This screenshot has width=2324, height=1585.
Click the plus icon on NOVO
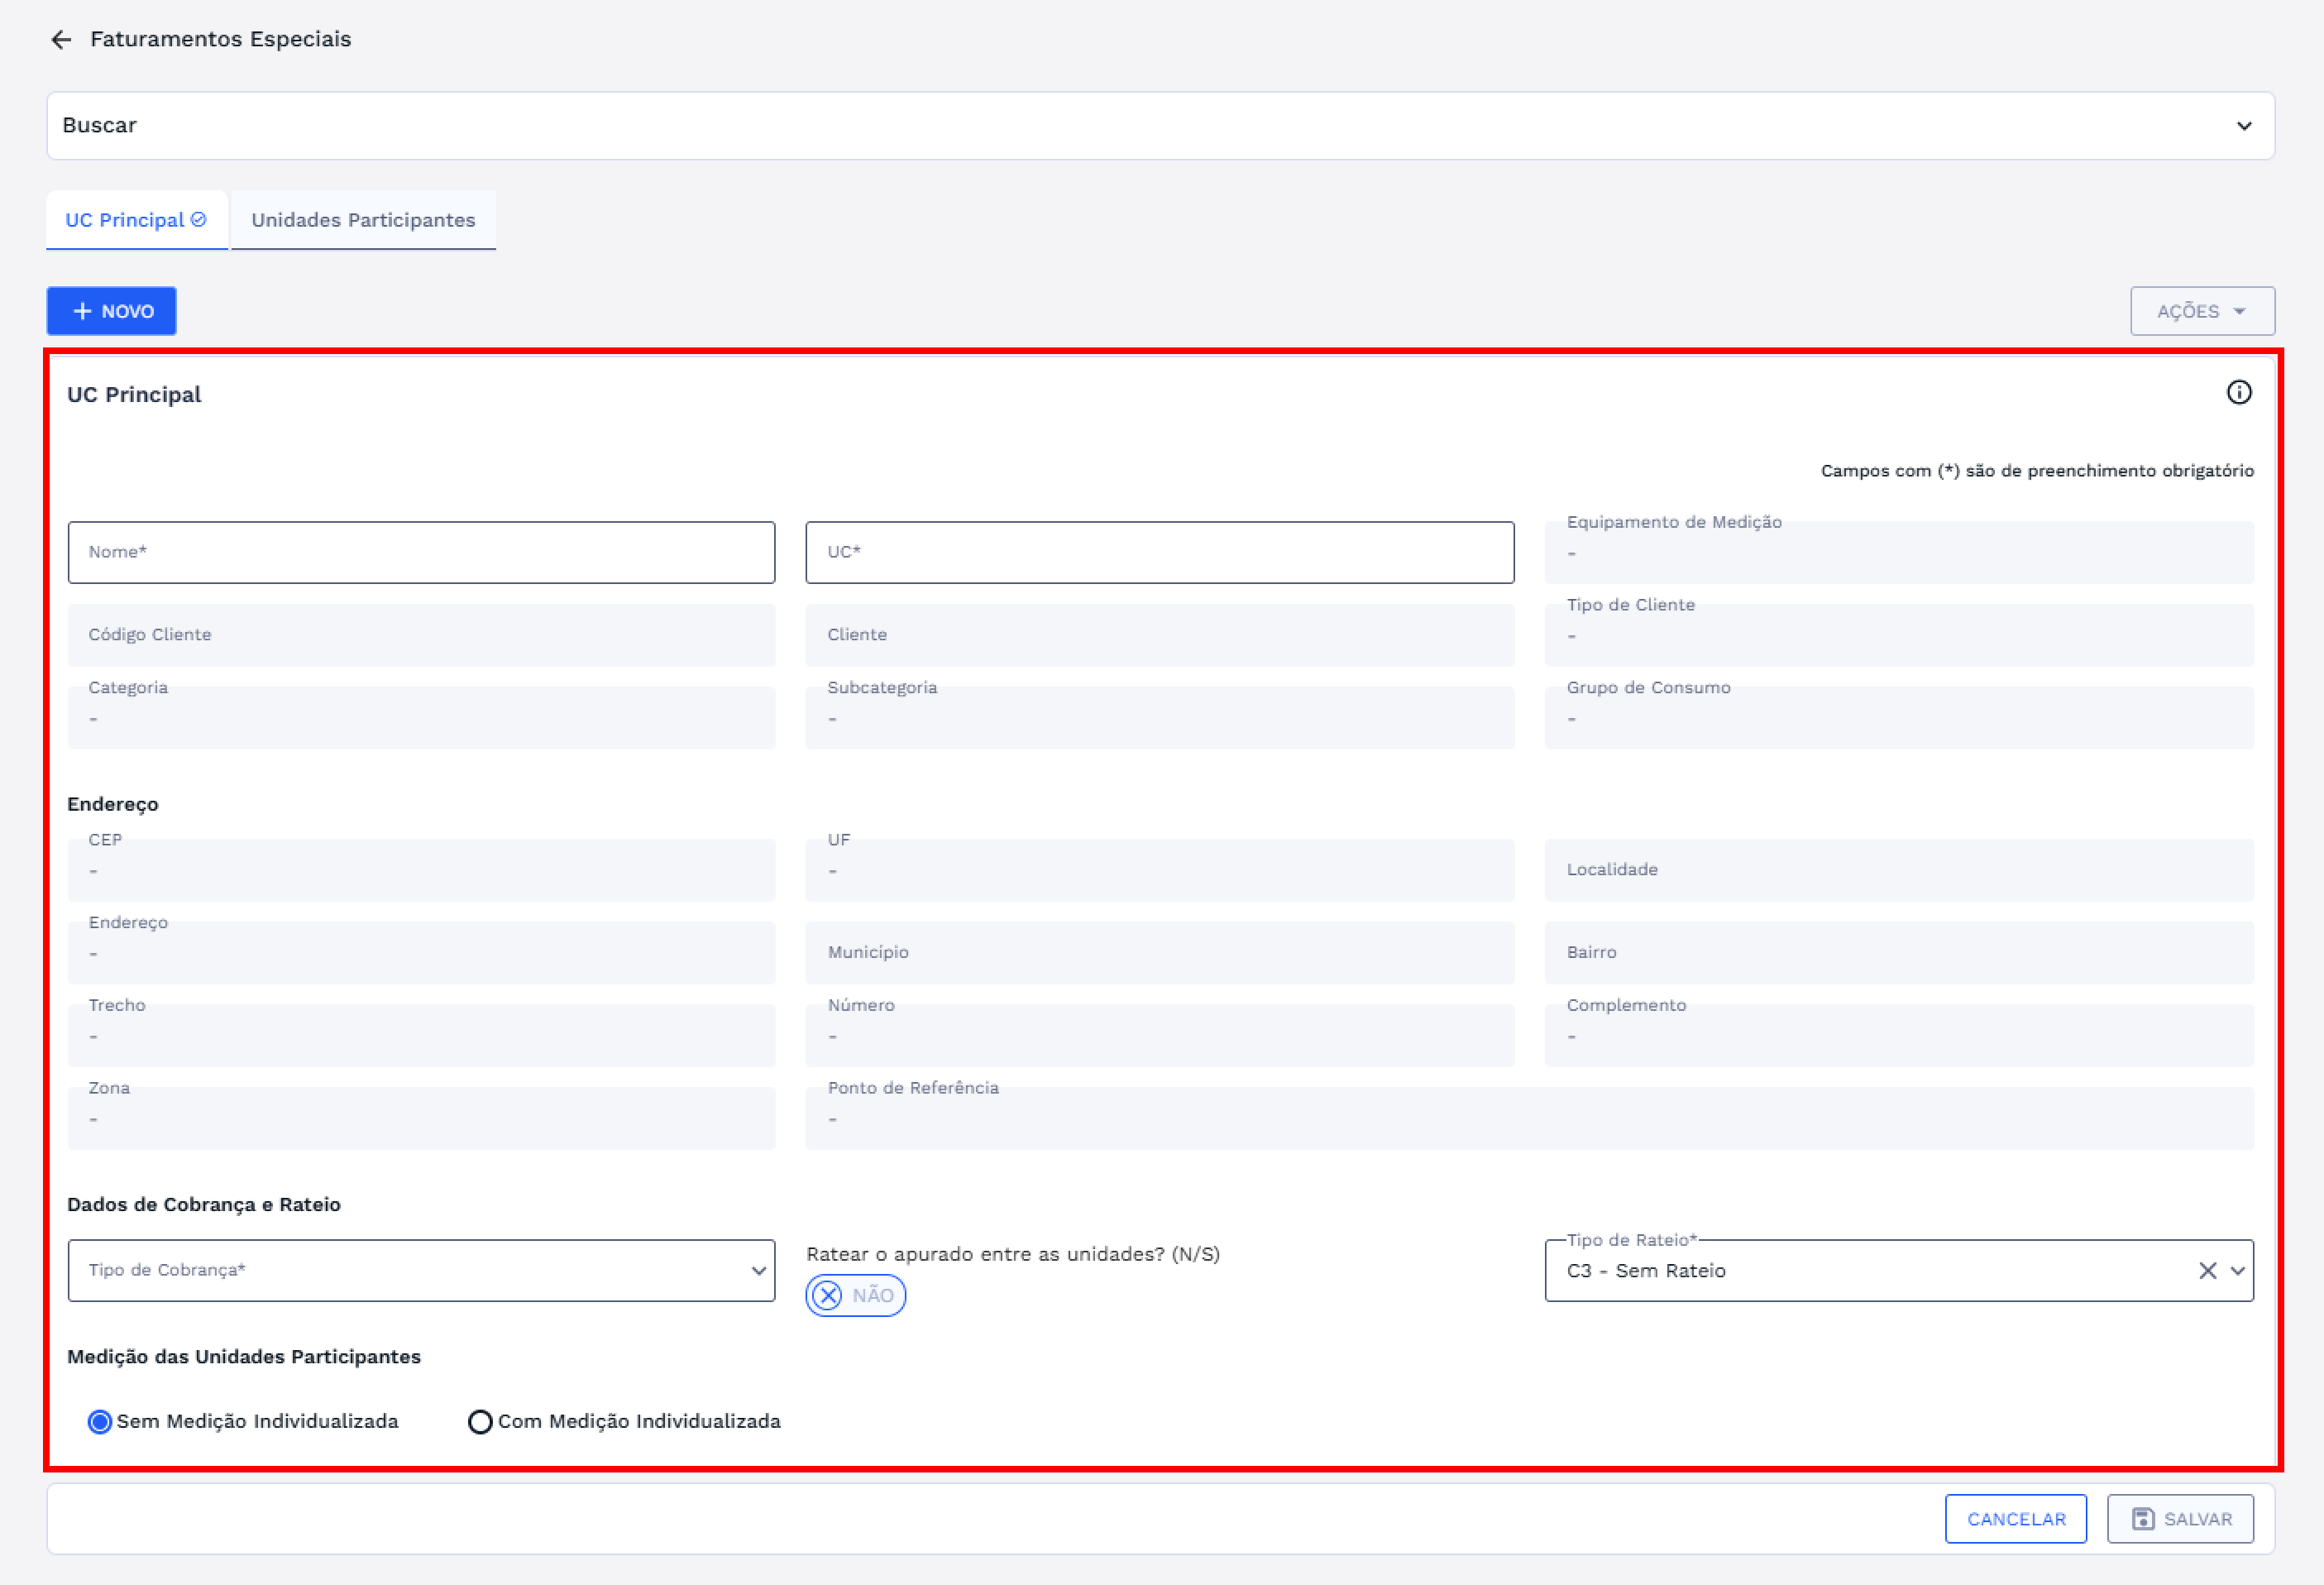83,311
